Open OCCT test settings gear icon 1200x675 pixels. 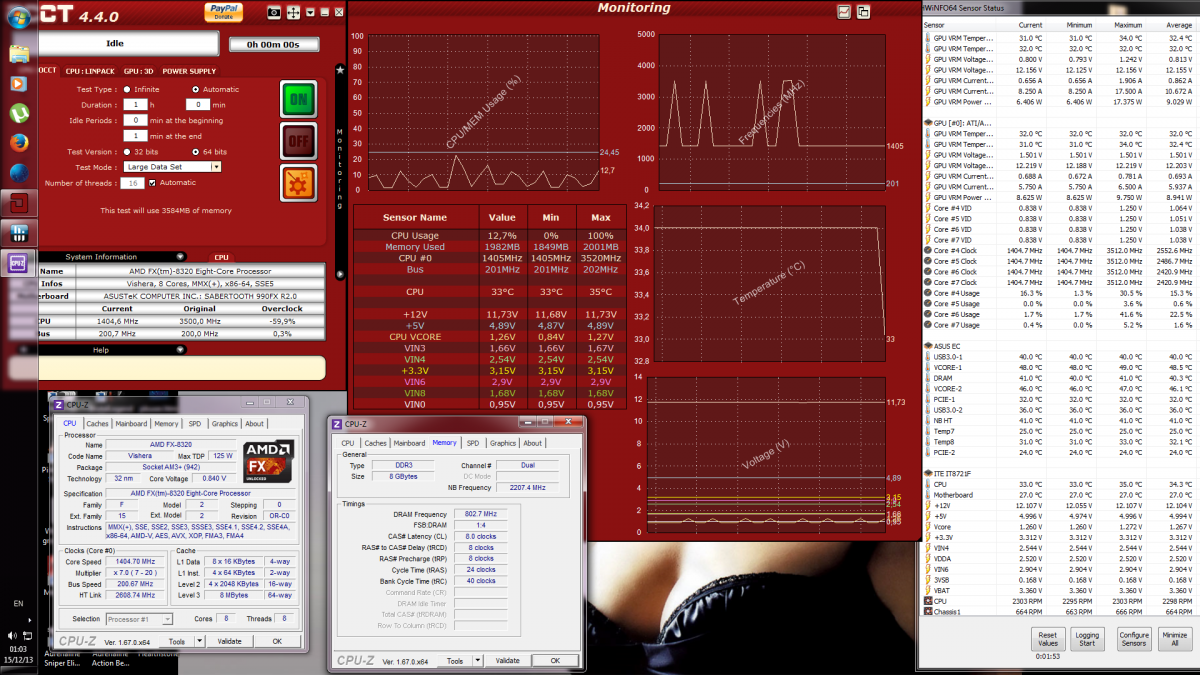(298, 183)
